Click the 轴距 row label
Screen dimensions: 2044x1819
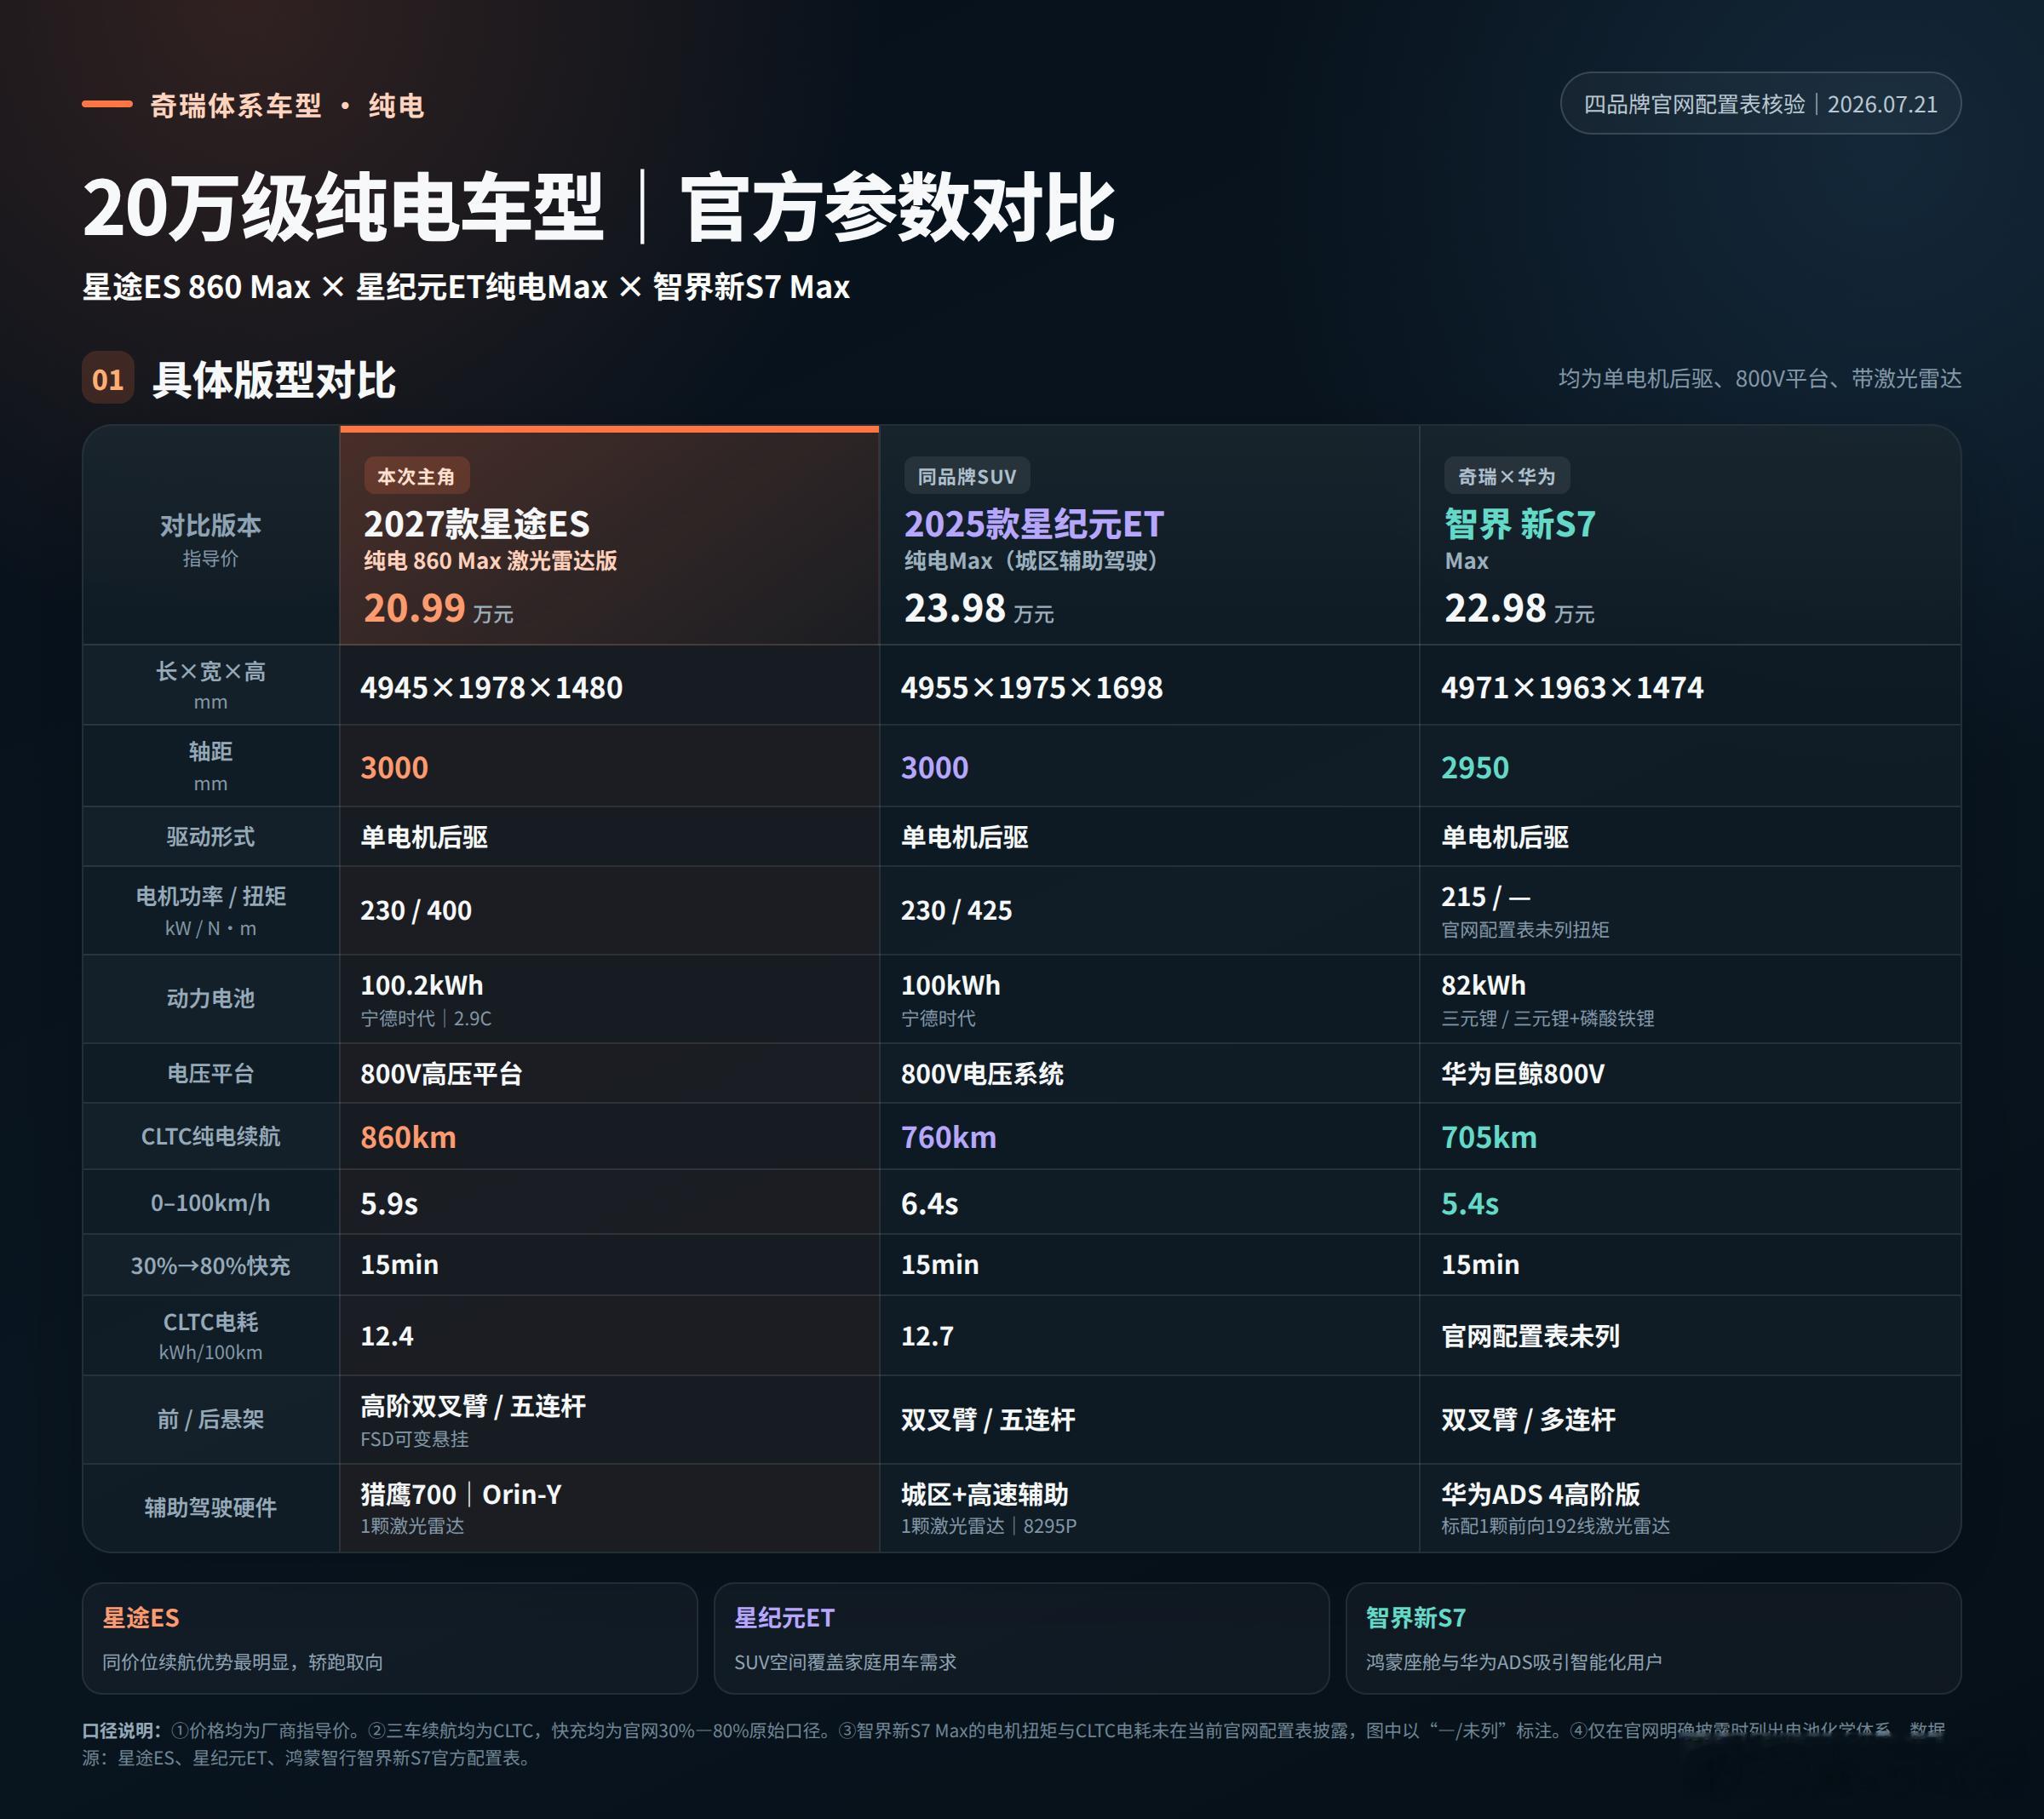[211, 766]
